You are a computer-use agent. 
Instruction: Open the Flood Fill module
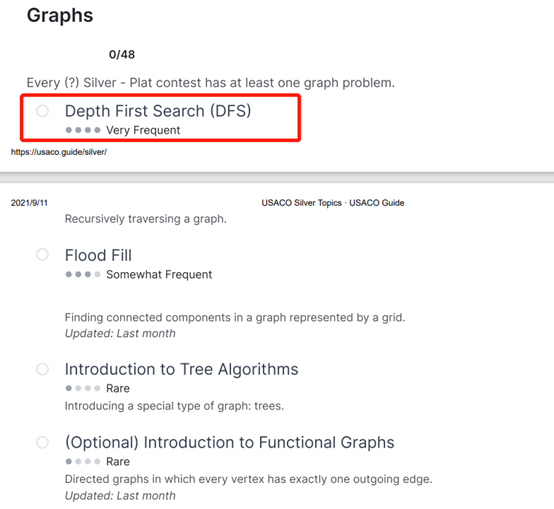(x=98, y=255)
